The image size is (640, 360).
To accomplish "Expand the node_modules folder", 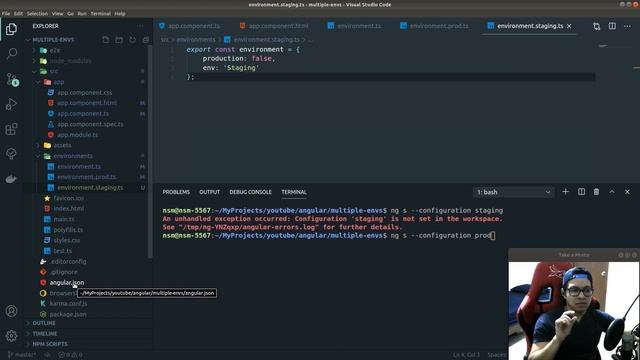I will (71, 61).
